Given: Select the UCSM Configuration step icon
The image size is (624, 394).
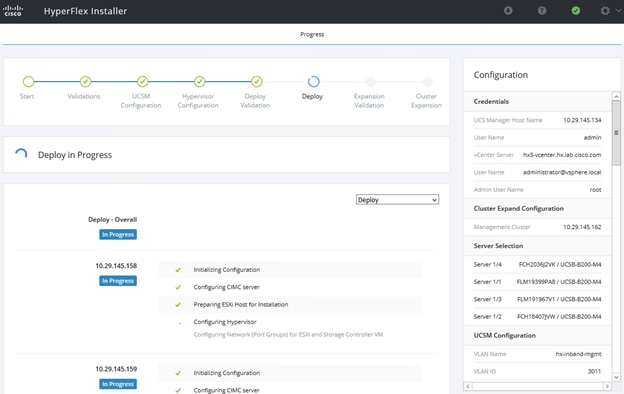Looking at the screenshot, I should click(x=142, y=82).
